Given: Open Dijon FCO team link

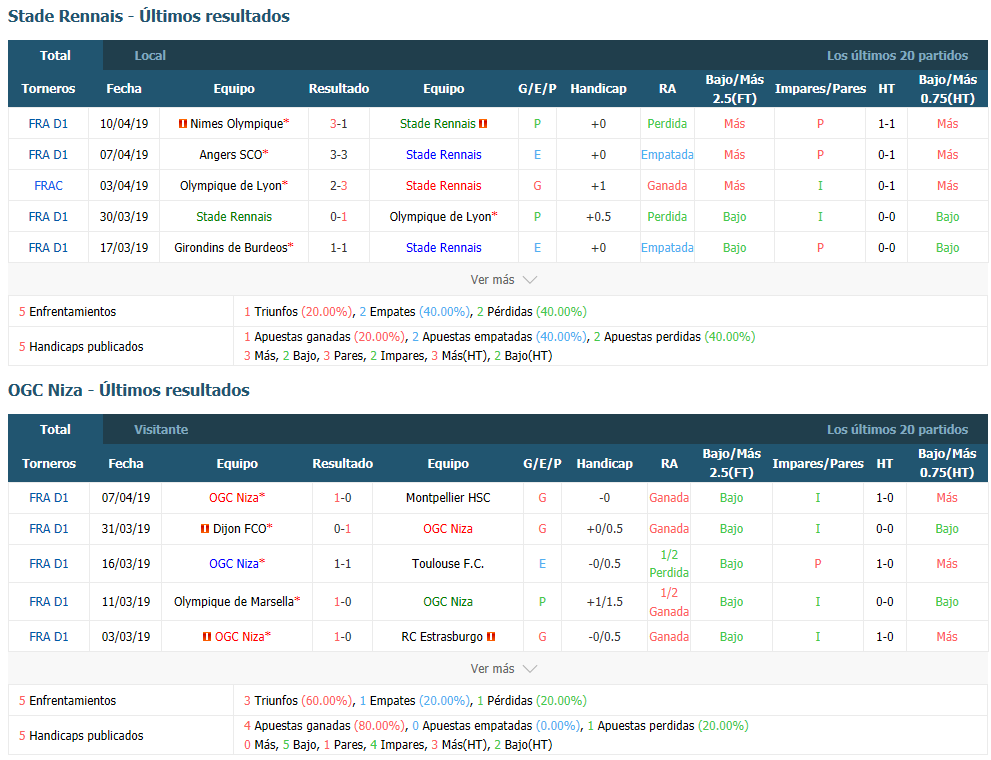Looking at the screenshot, I should (240, 529).
